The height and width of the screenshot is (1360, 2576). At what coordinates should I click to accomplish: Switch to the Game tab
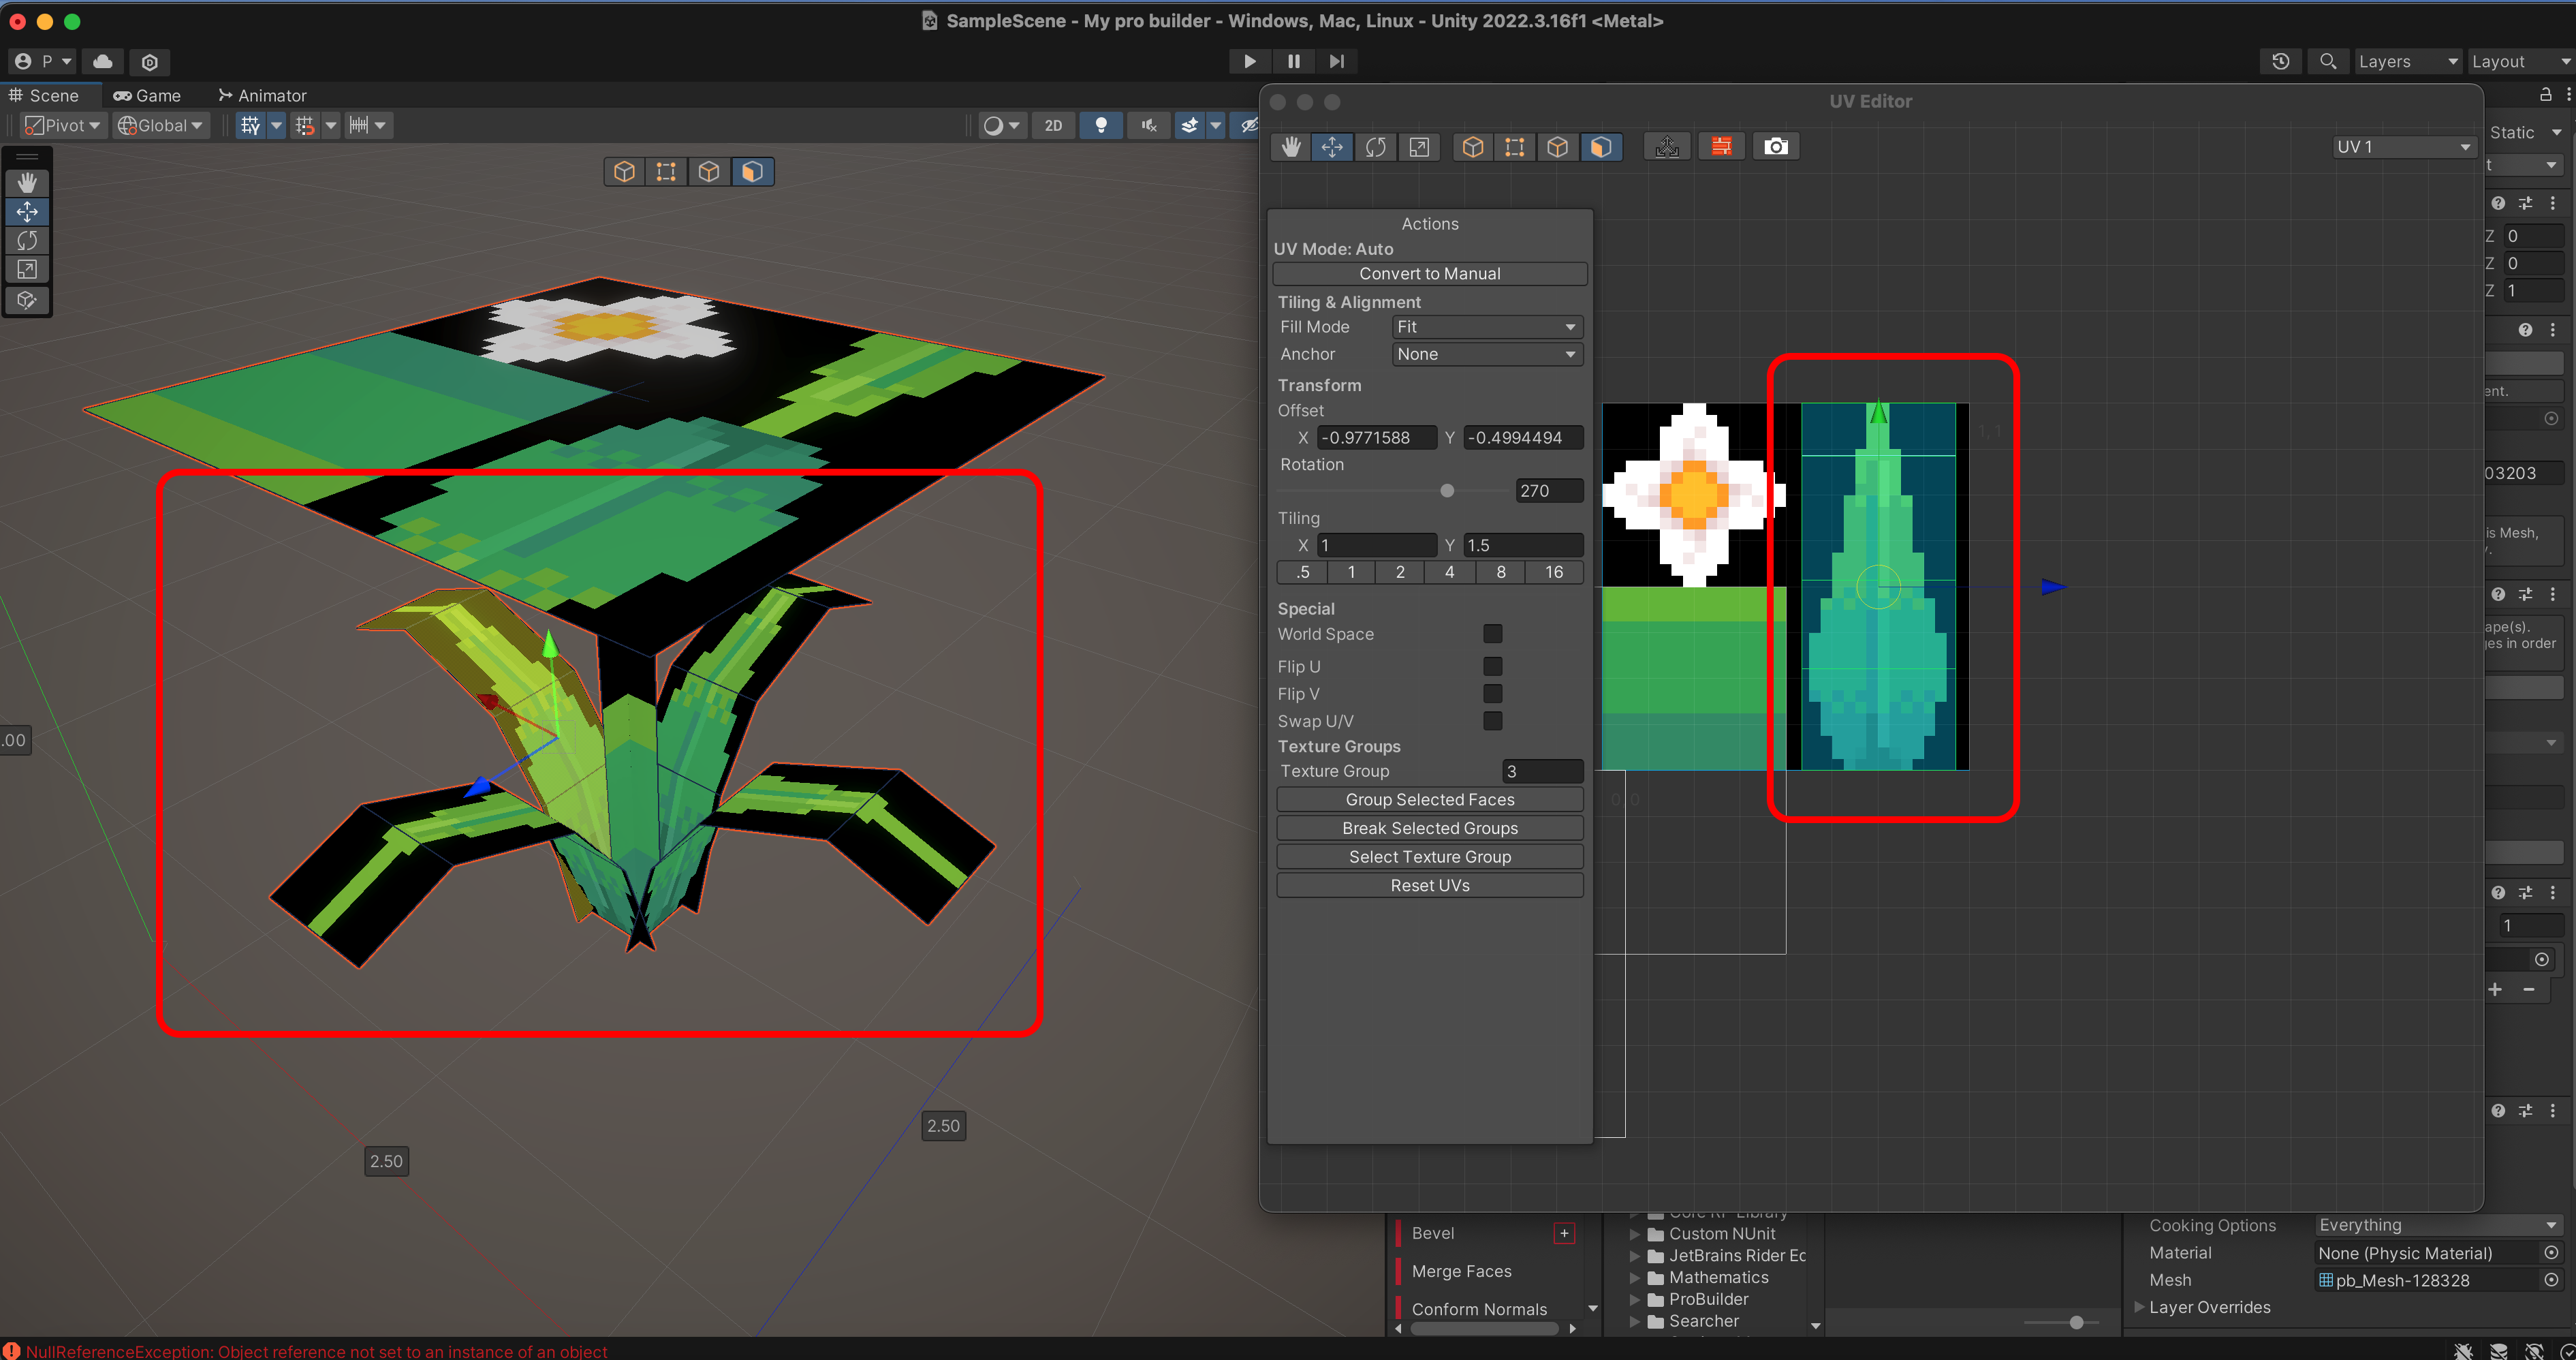tap(148, 95)
